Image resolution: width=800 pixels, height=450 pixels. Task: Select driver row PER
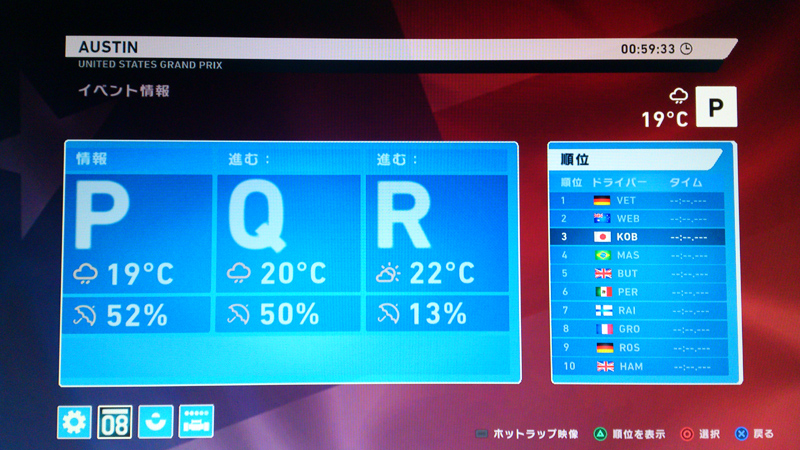639,292
